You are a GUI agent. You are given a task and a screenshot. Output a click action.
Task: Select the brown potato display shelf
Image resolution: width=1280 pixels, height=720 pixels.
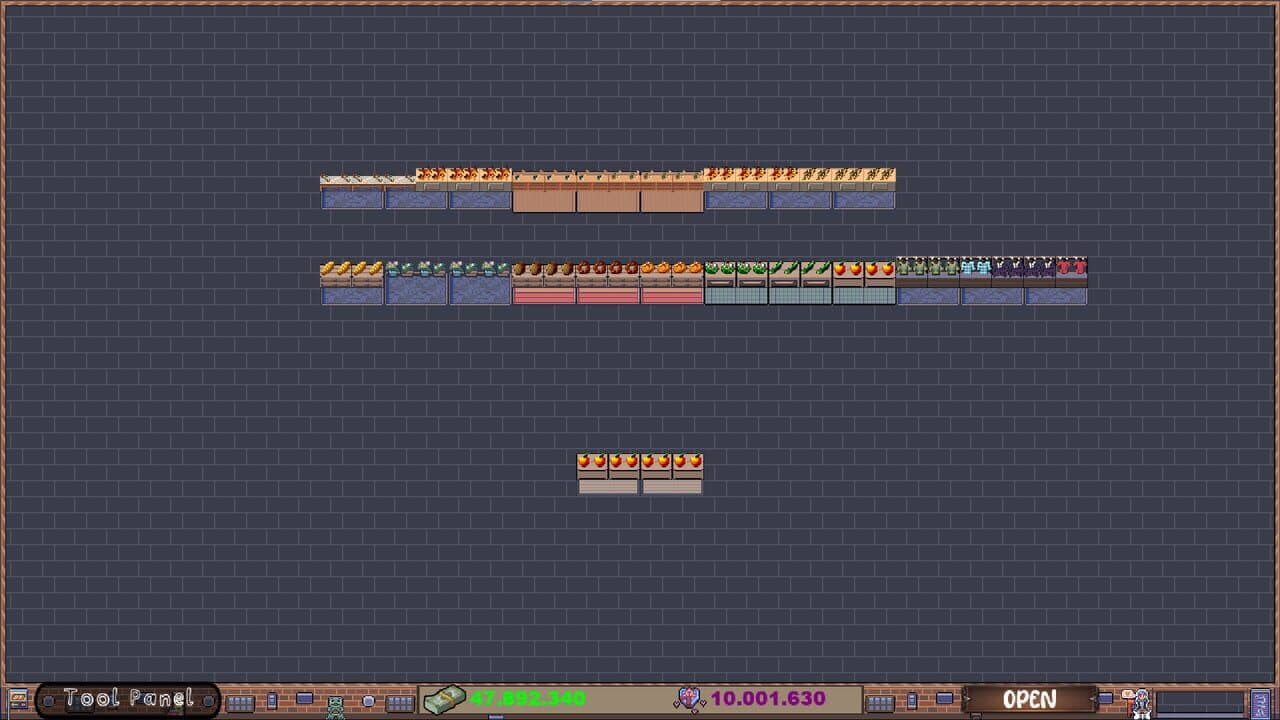coord(544,282)
